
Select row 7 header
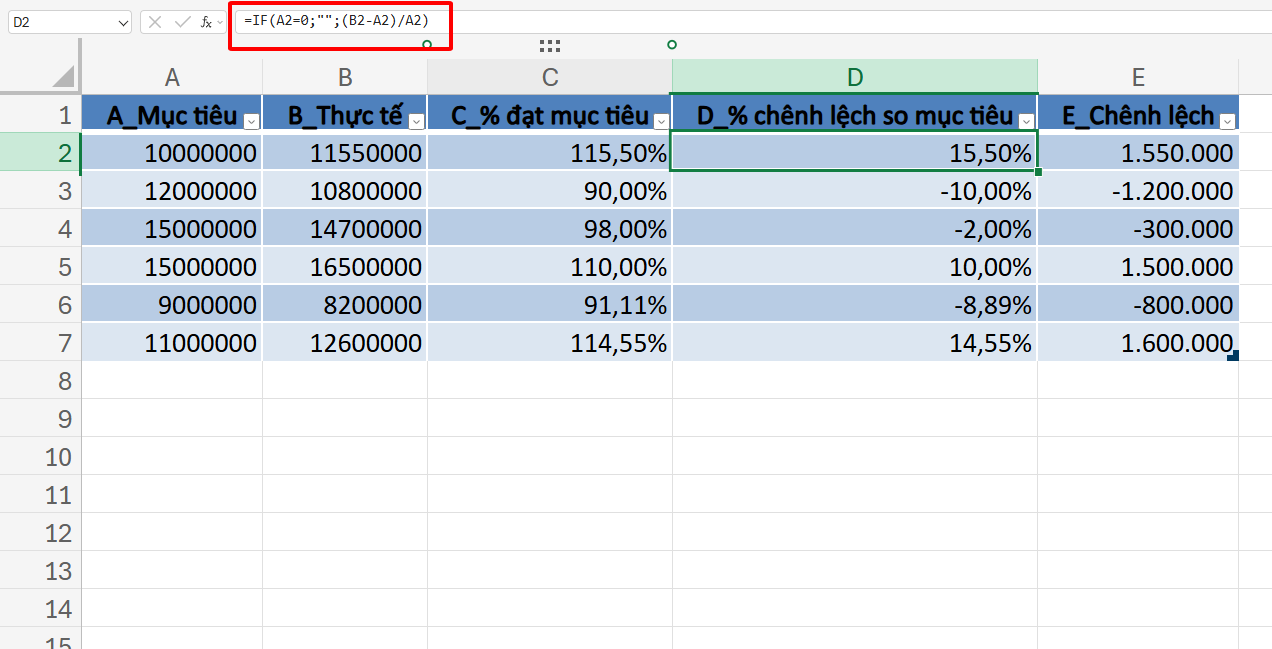(x=40, y=342)
